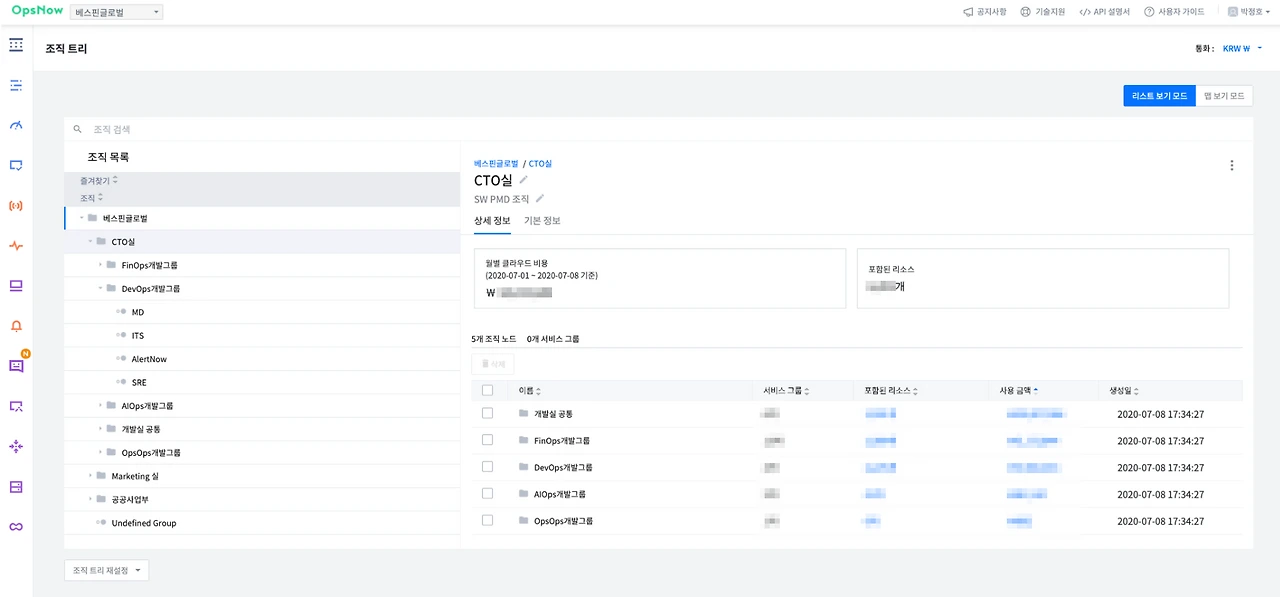Select Undefined Group in organization tree
The height and width of the screenshot is (597, 1280).
pyautogui.click(x=144, y=523)
